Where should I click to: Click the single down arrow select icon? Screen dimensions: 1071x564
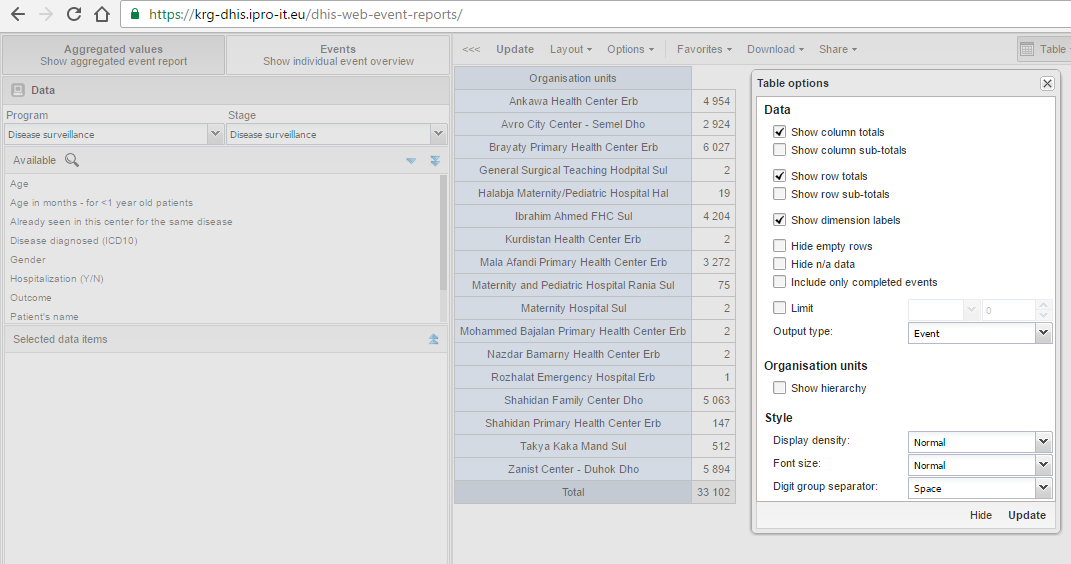(x=411, y=161)
